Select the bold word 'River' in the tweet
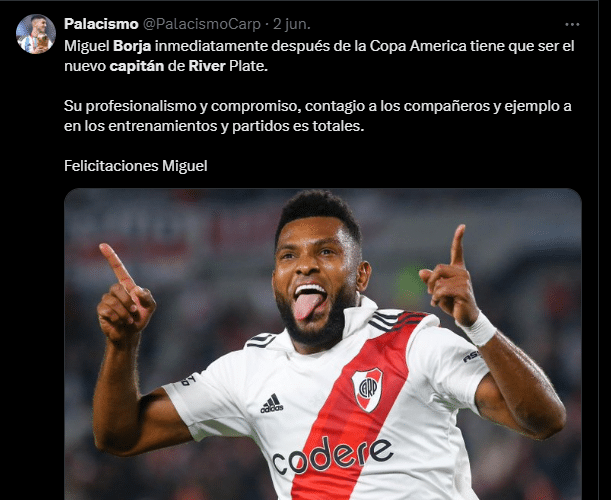Image resolution: width=611 pixels, height=500 pixels. pos(207,66)
